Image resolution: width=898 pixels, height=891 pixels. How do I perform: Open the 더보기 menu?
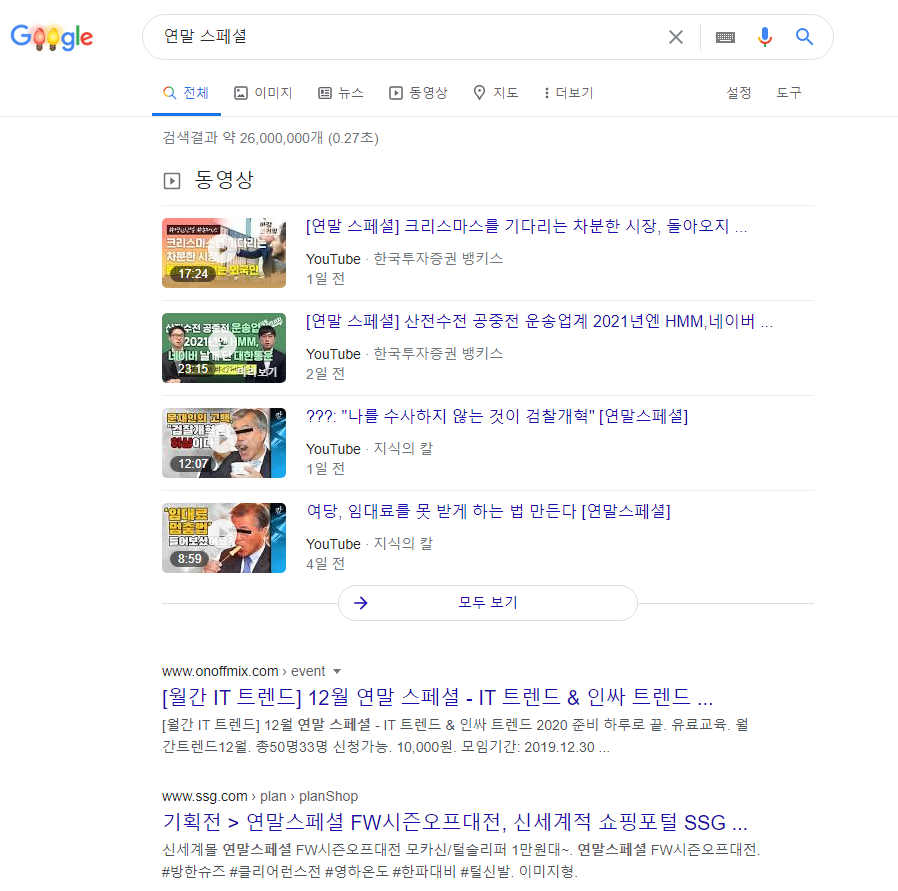point(568,93)
